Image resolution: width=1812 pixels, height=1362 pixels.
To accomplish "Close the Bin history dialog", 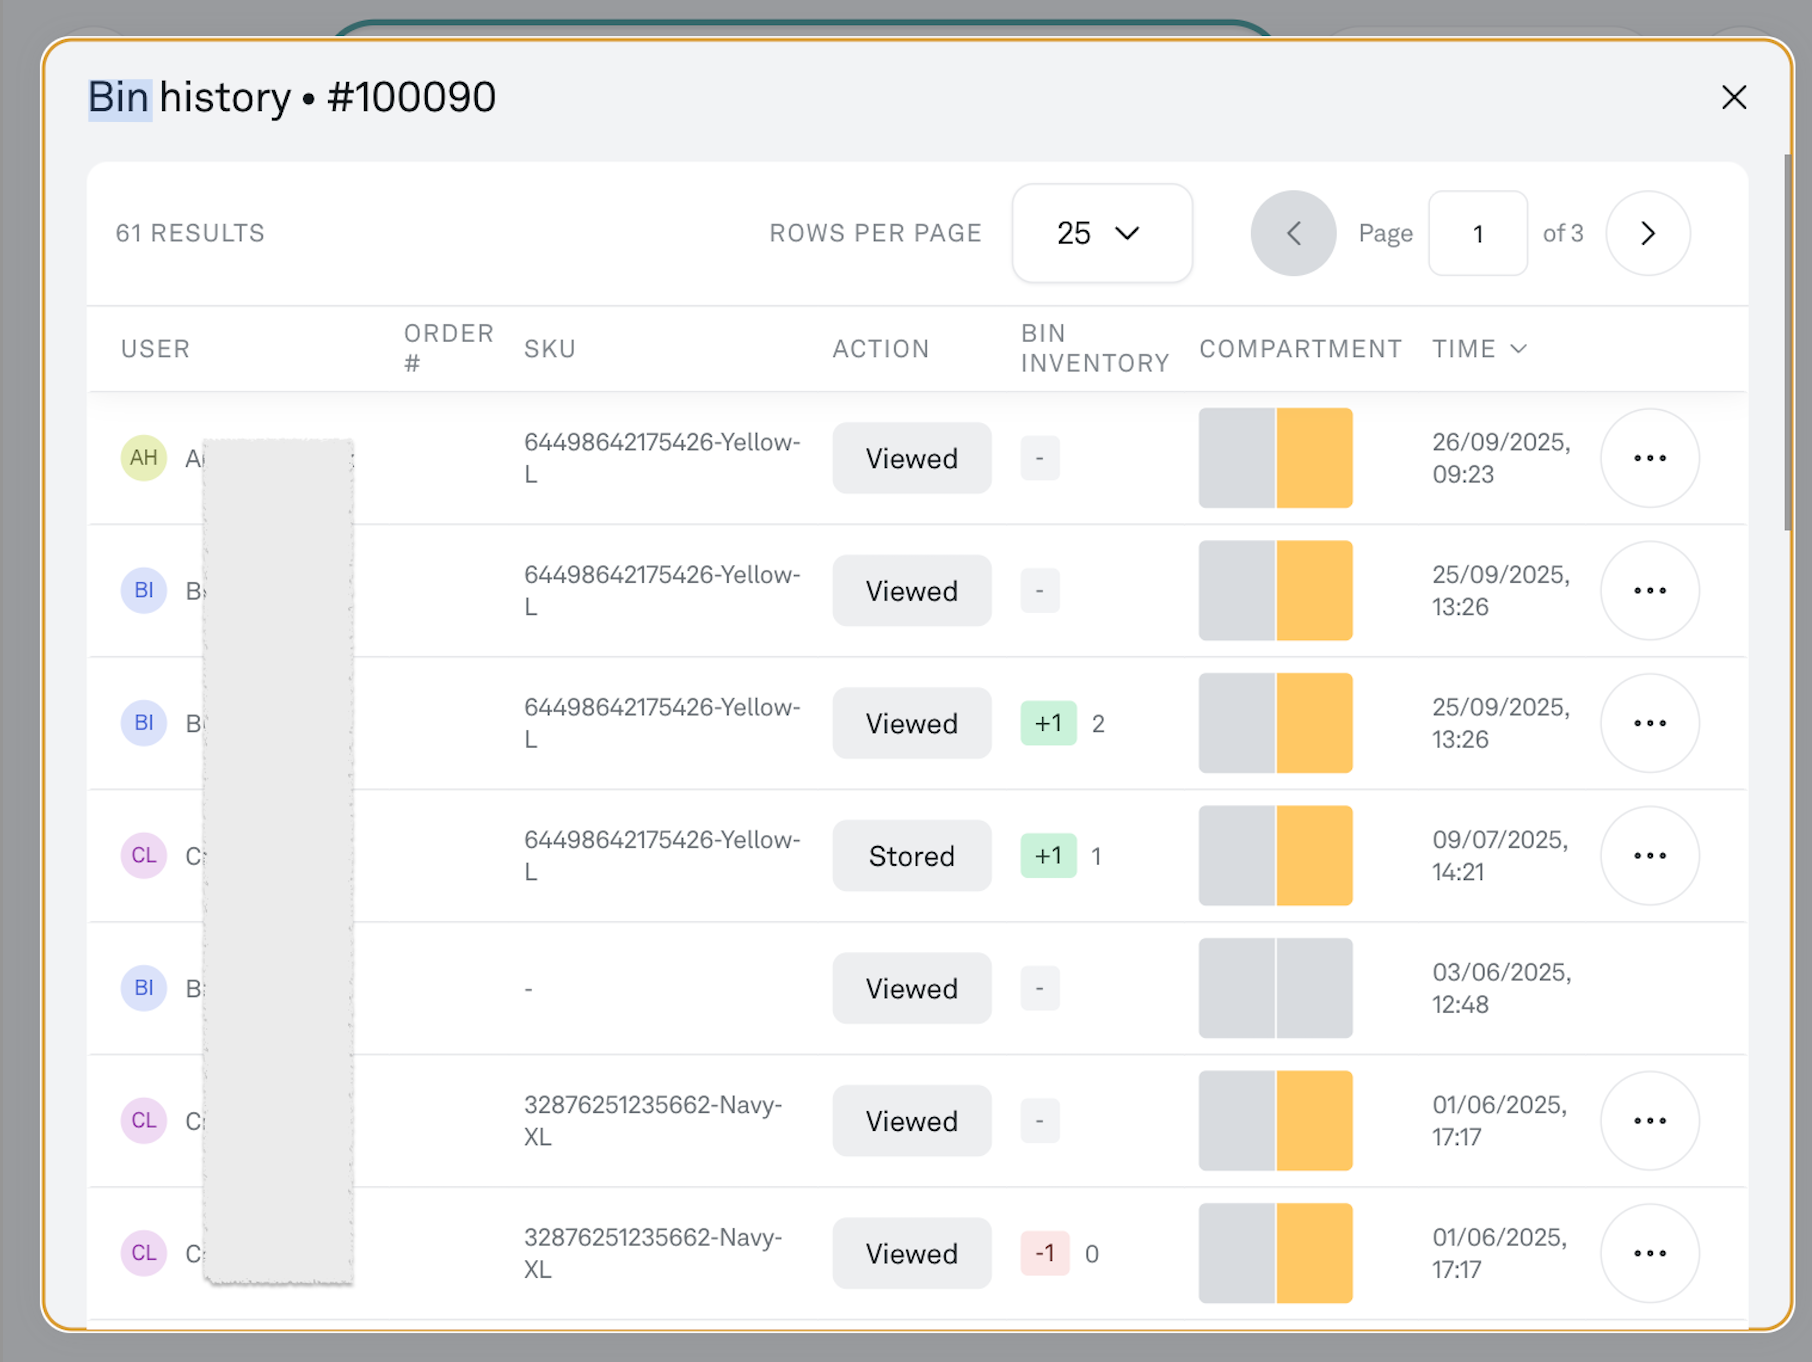I will pos(1733,97).
